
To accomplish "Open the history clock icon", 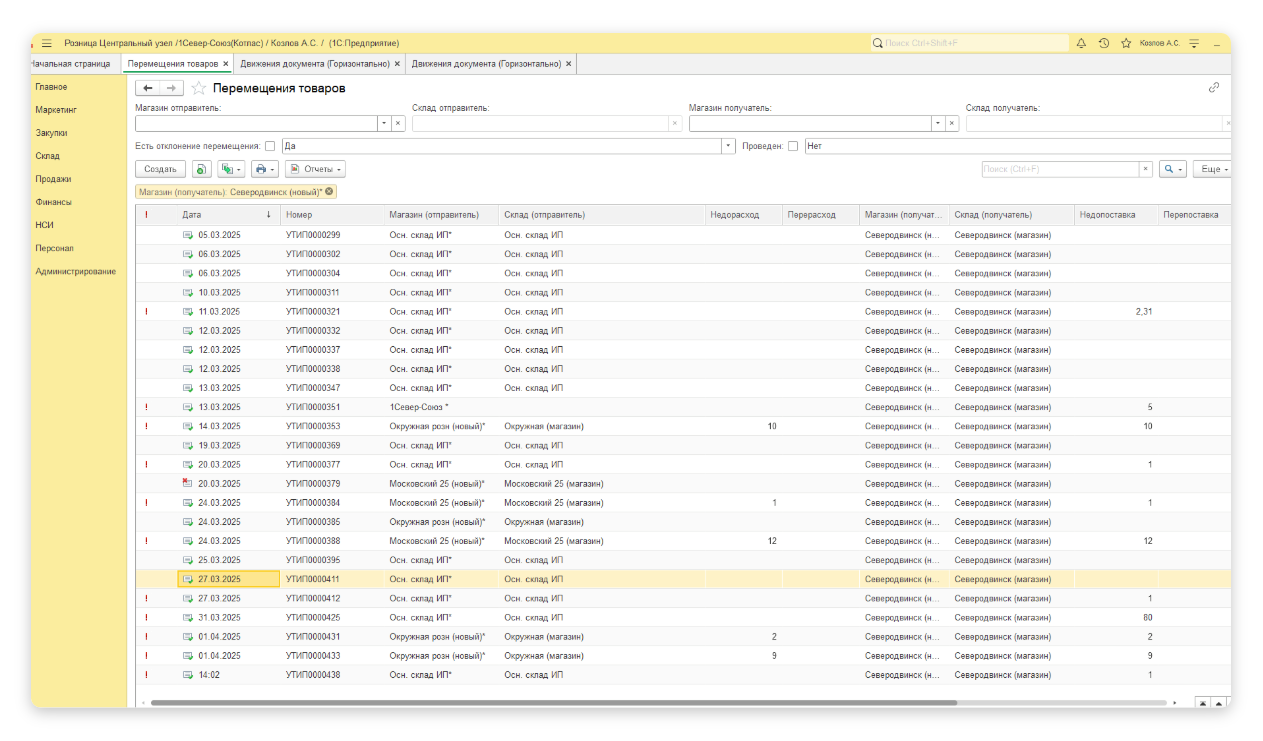I will tap(1103, 43).
